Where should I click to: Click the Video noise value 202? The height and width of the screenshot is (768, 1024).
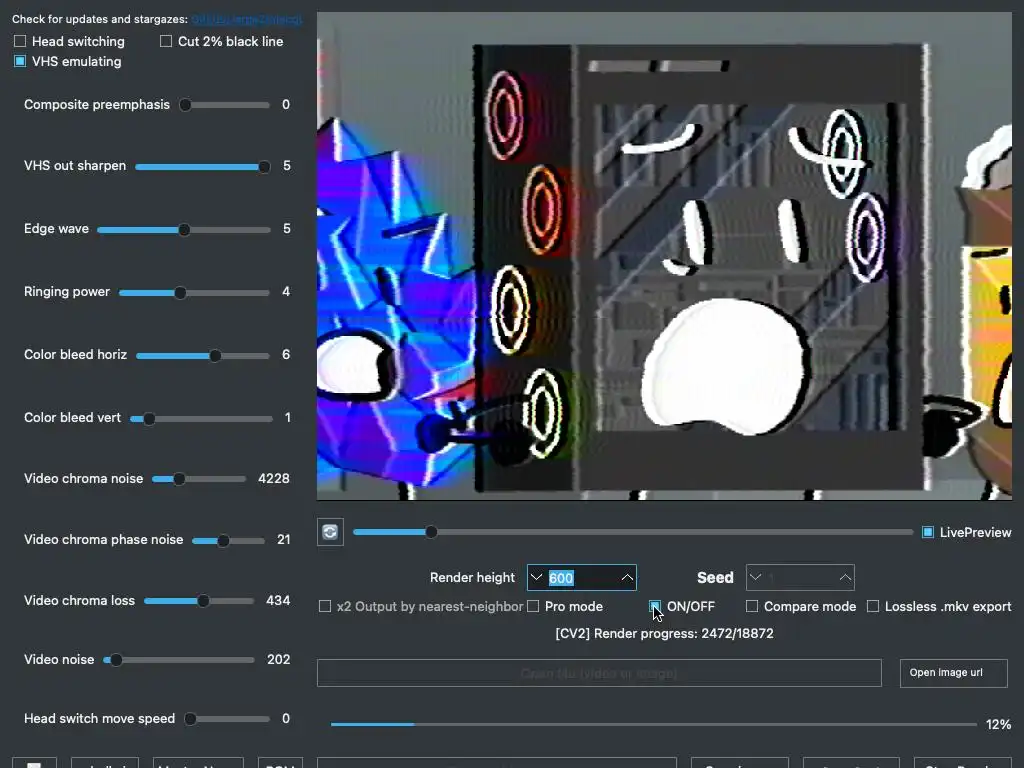pos(278,660)
